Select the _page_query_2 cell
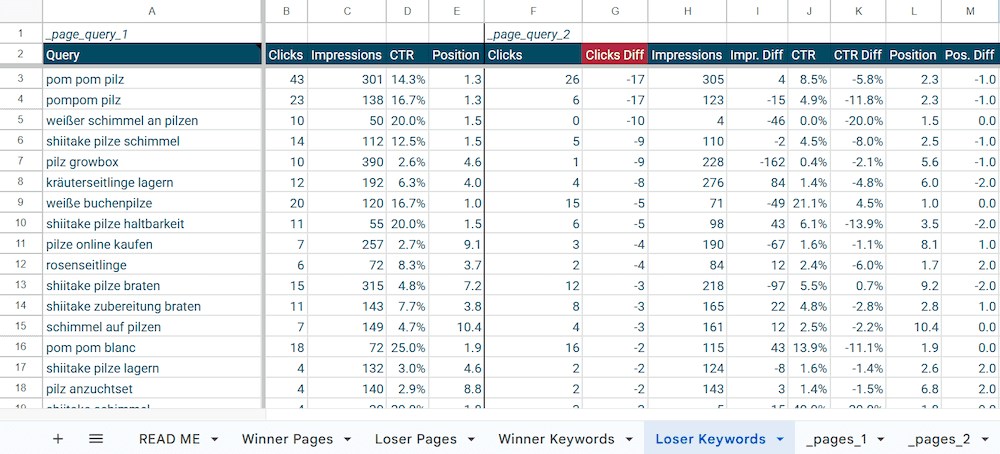The width and height of the screenshot is (1000, 454). [533, 34]
